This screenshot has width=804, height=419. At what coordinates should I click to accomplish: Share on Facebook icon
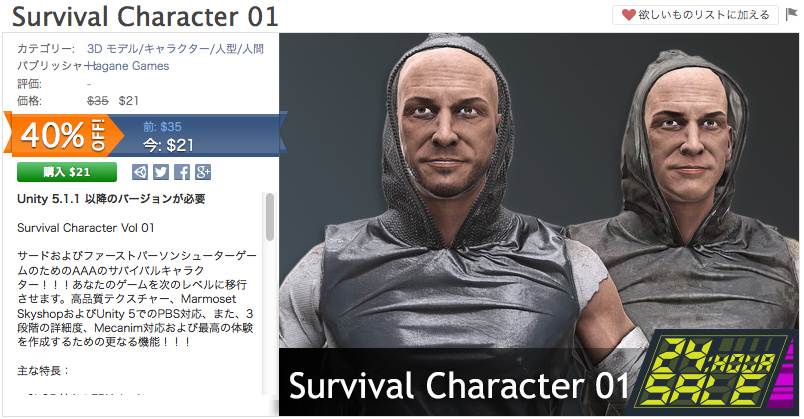(x=182, y=172)
